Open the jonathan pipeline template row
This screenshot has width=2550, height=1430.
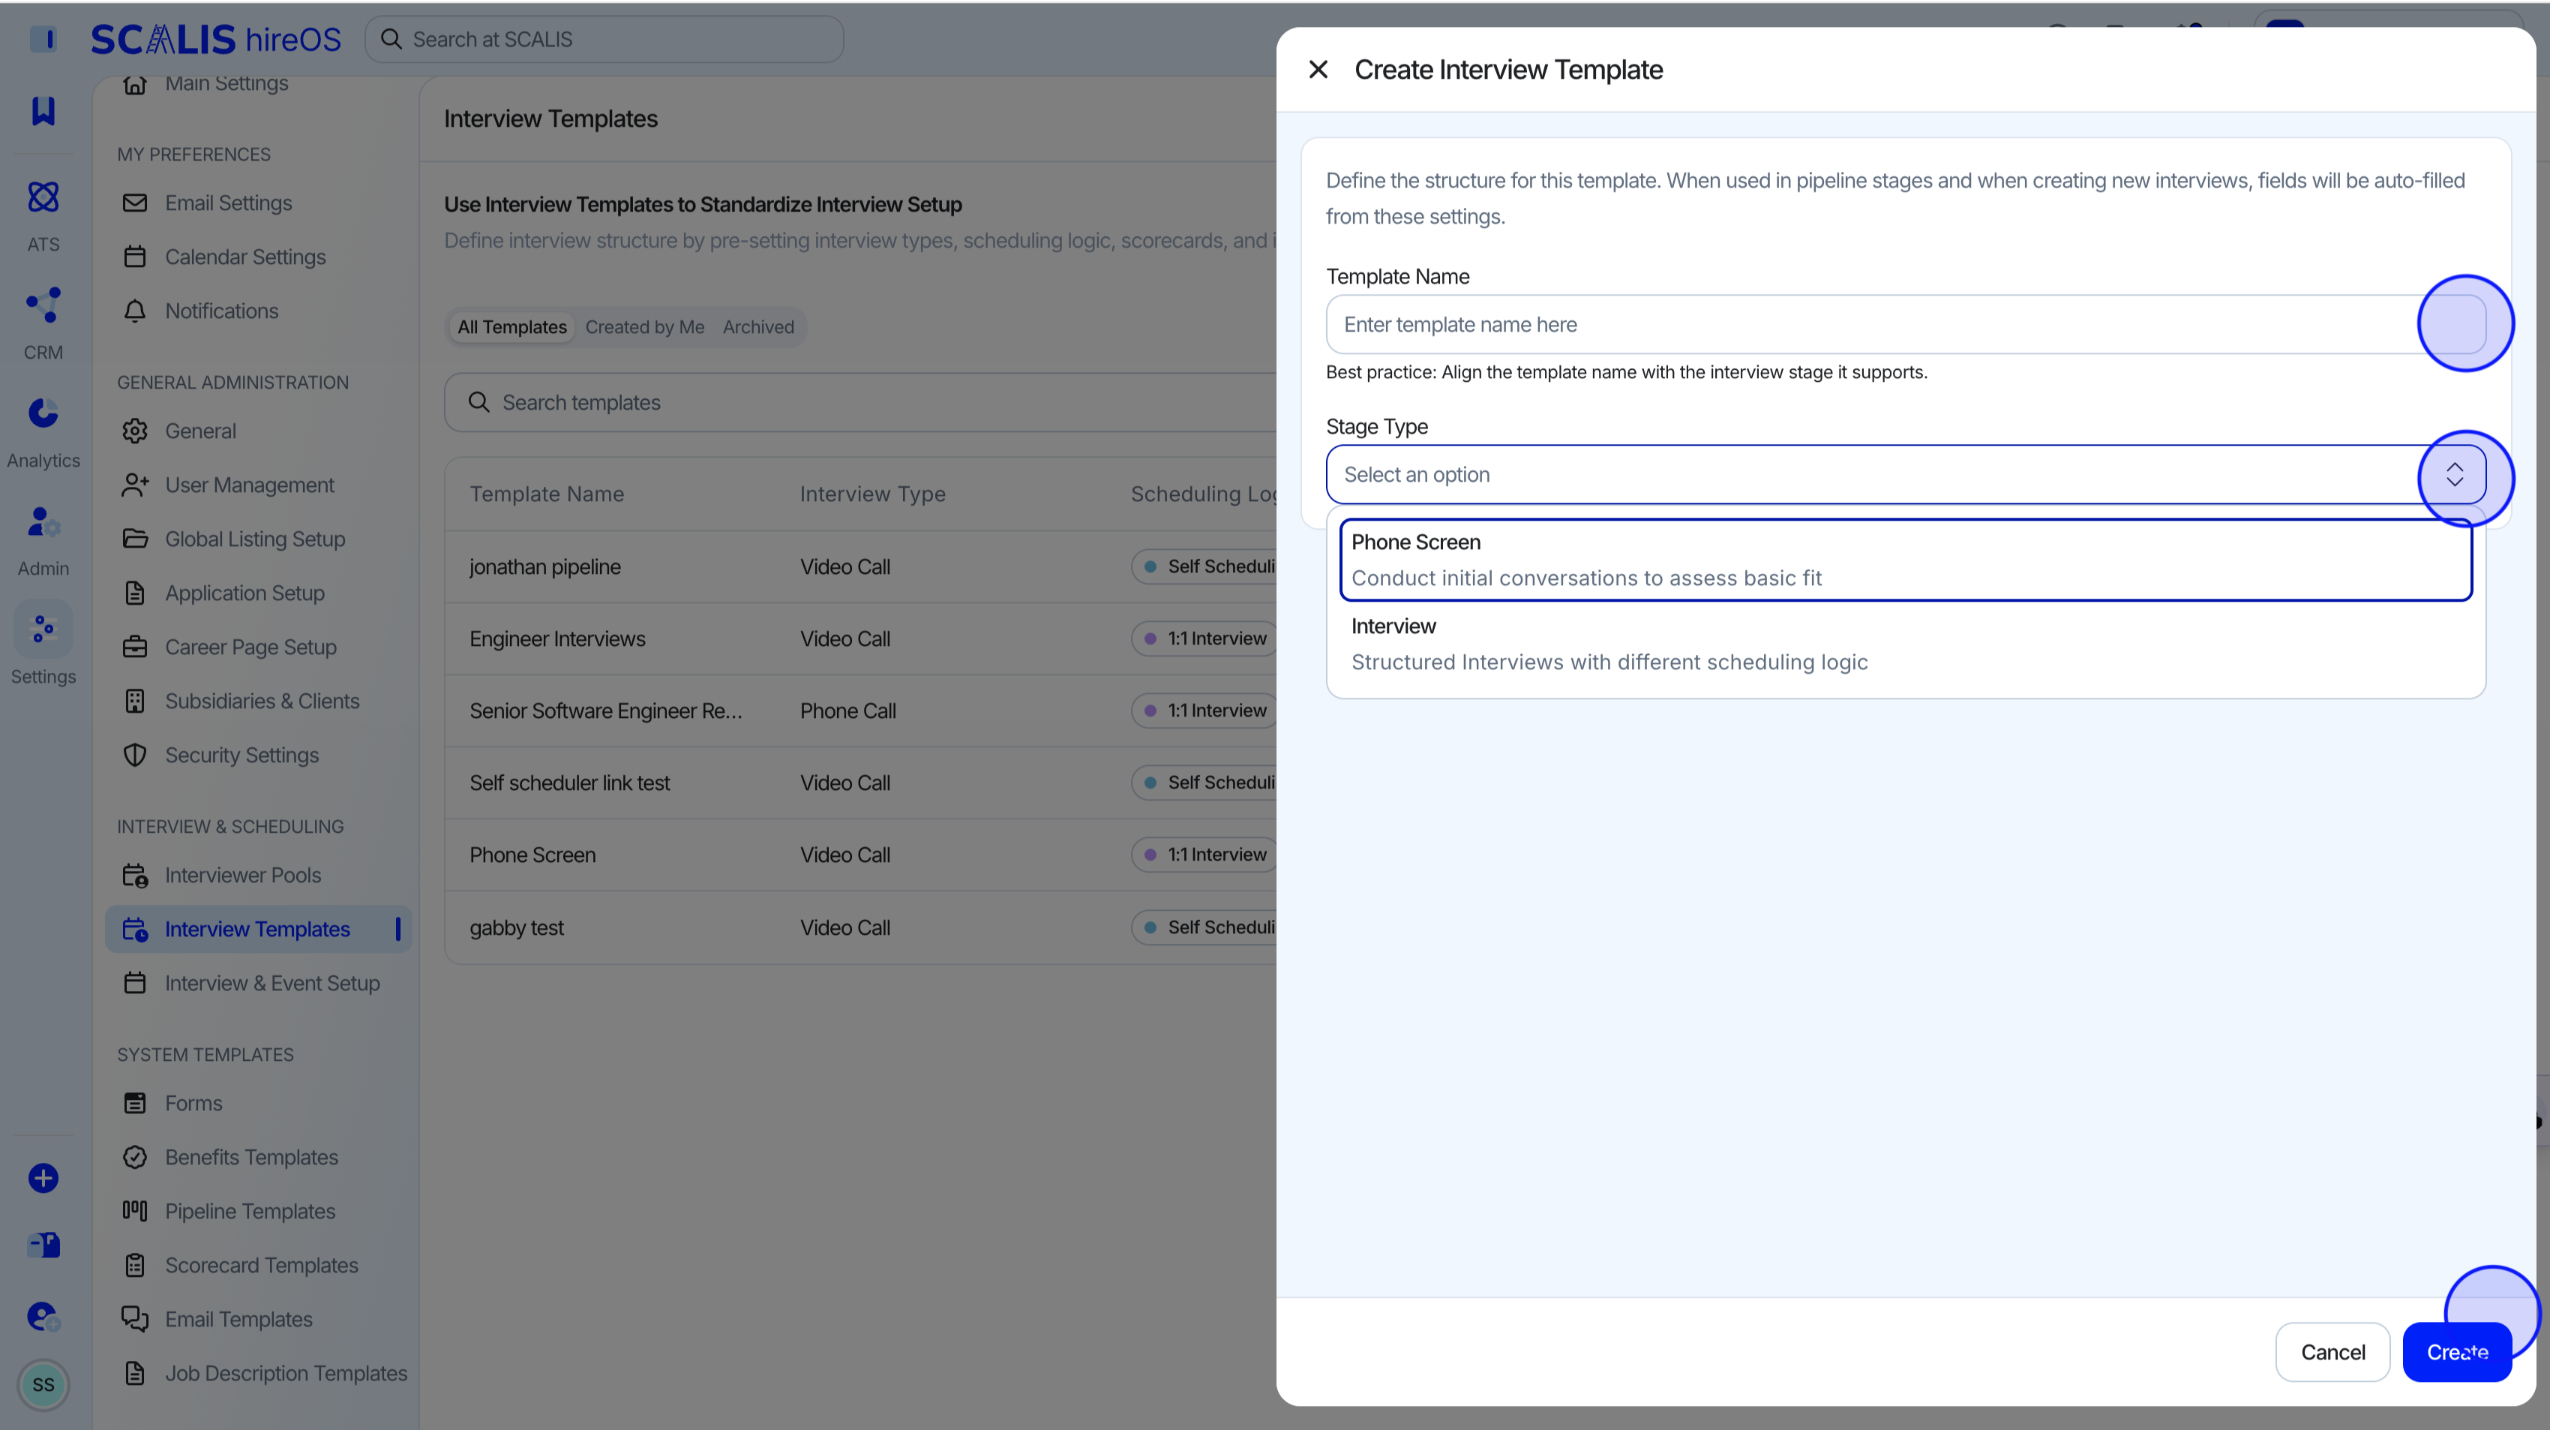[861, 567]
